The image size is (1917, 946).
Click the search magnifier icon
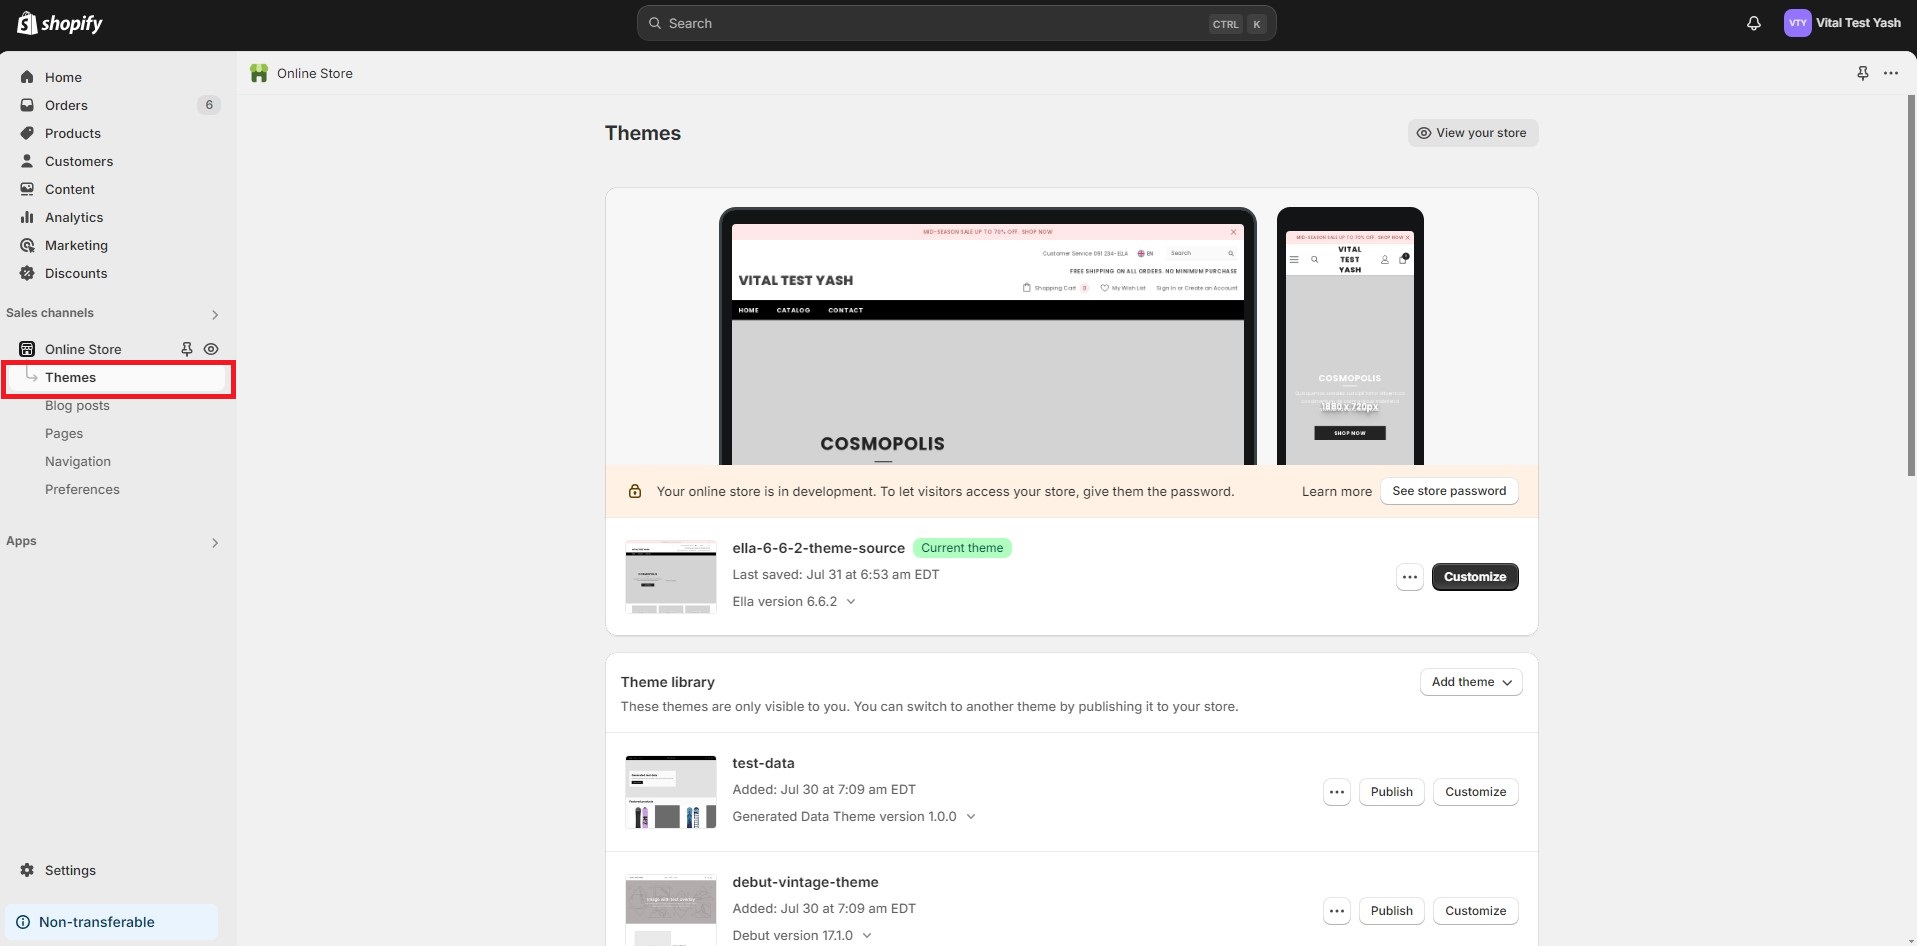[655, 23]
